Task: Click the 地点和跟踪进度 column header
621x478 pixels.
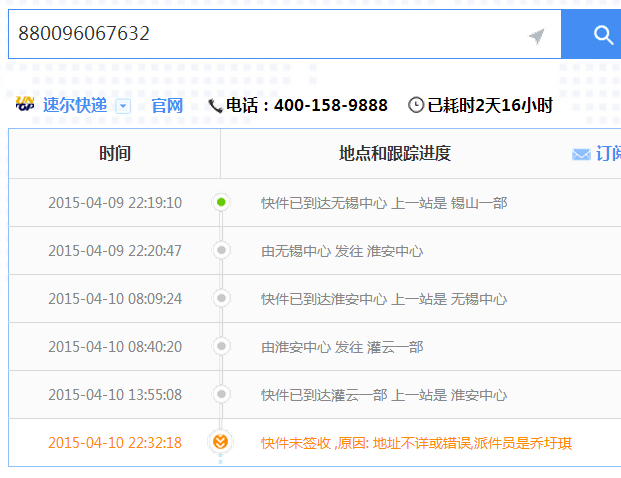Action: click(x=395, y=154)
